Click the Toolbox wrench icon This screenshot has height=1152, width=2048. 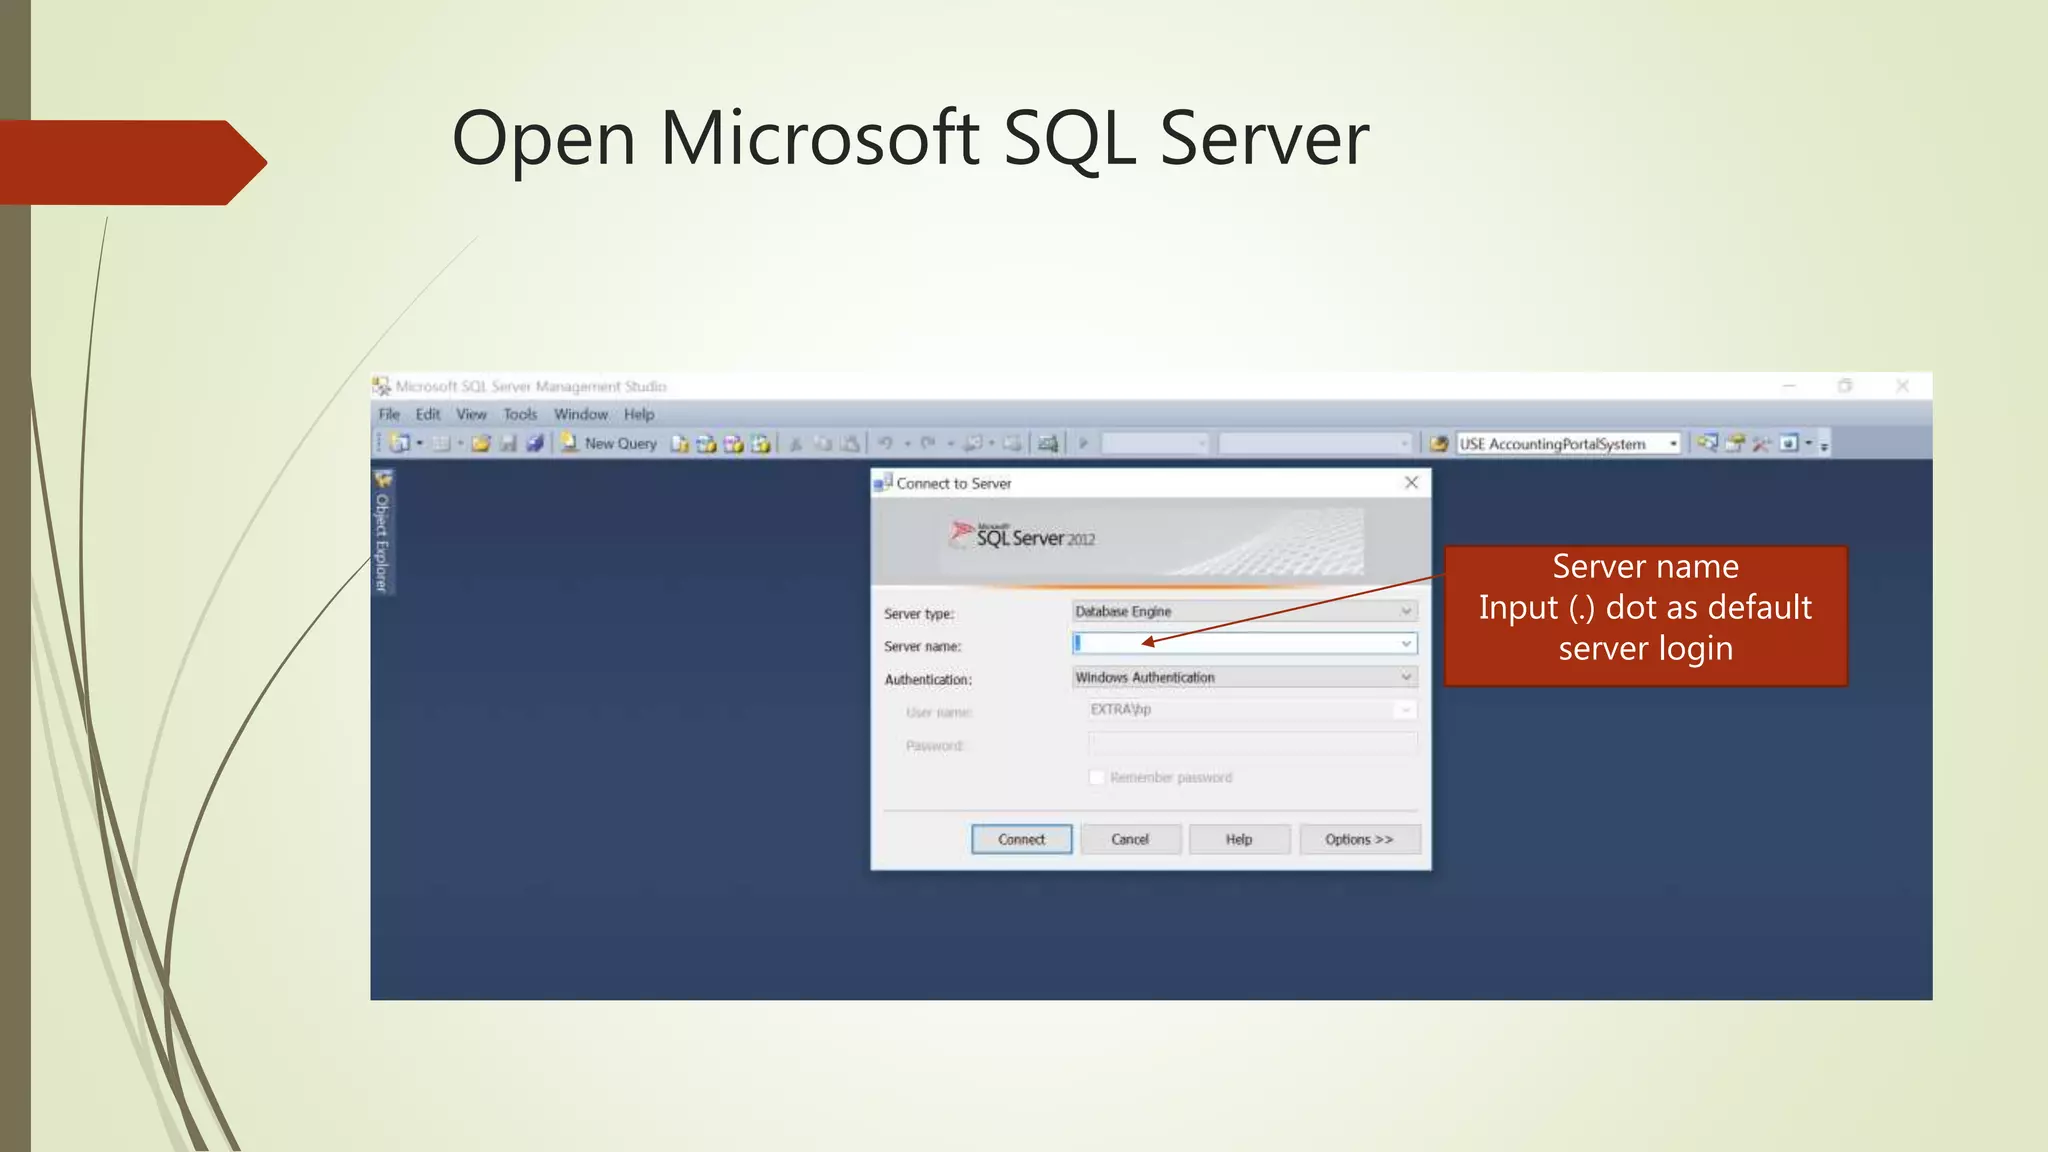pyautogui.click(x=1761, y=443)
